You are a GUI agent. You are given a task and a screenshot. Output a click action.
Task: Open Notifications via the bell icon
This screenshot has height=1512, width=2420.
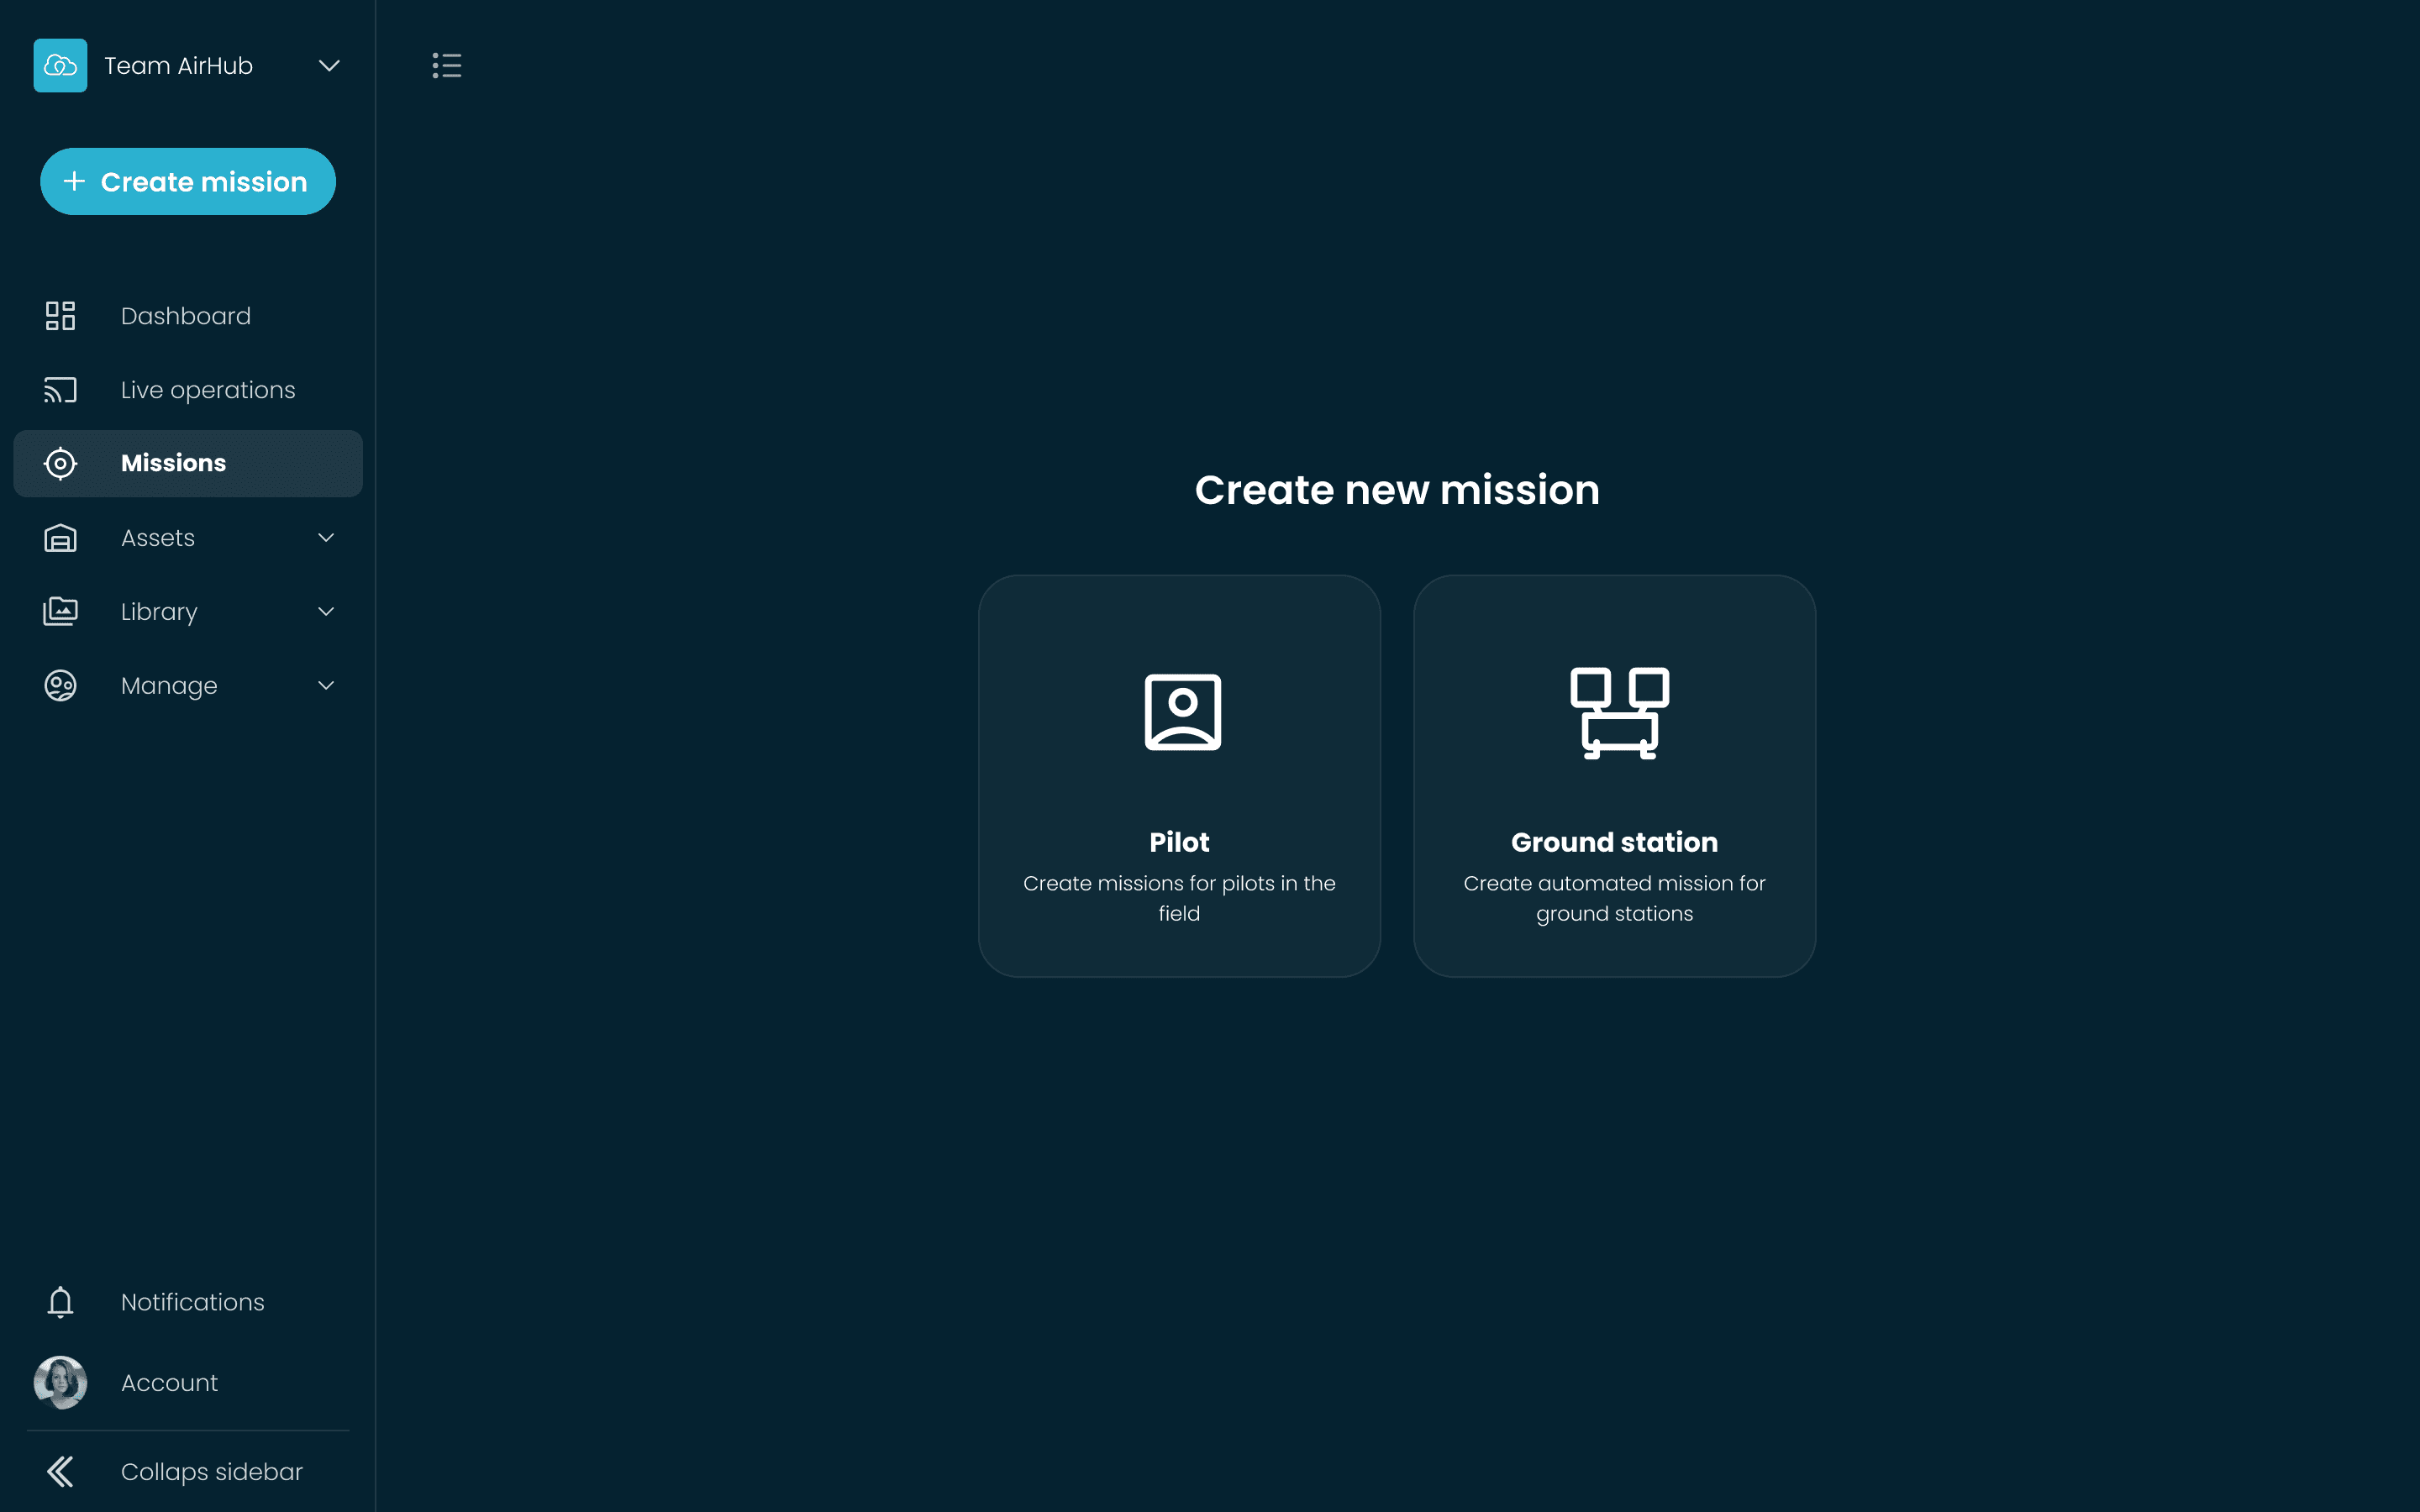click(x=60, y=1302)
